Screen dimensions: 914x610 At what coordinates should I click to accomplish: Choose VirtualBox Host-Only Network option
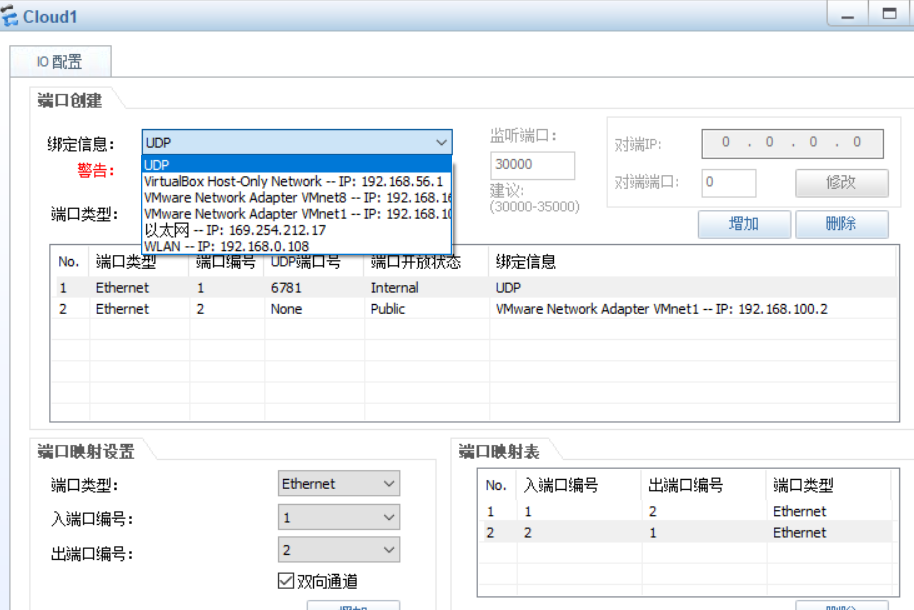297,181
